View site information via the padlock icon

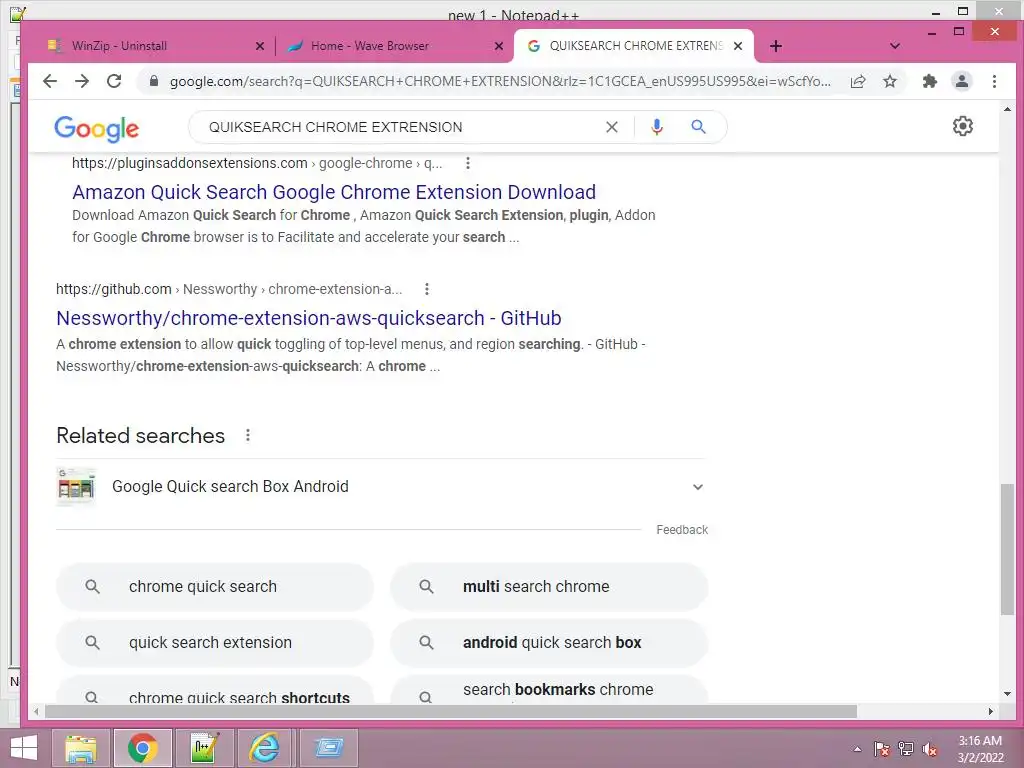coord(153,81)
